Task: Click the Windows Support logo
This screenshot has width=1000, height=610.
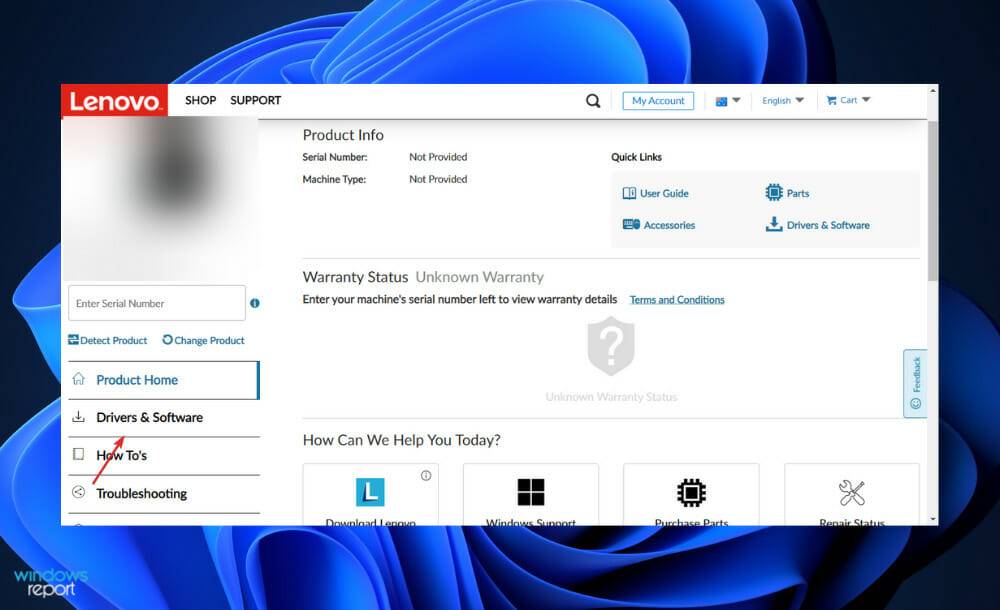Action: click(x=530, y=491)
